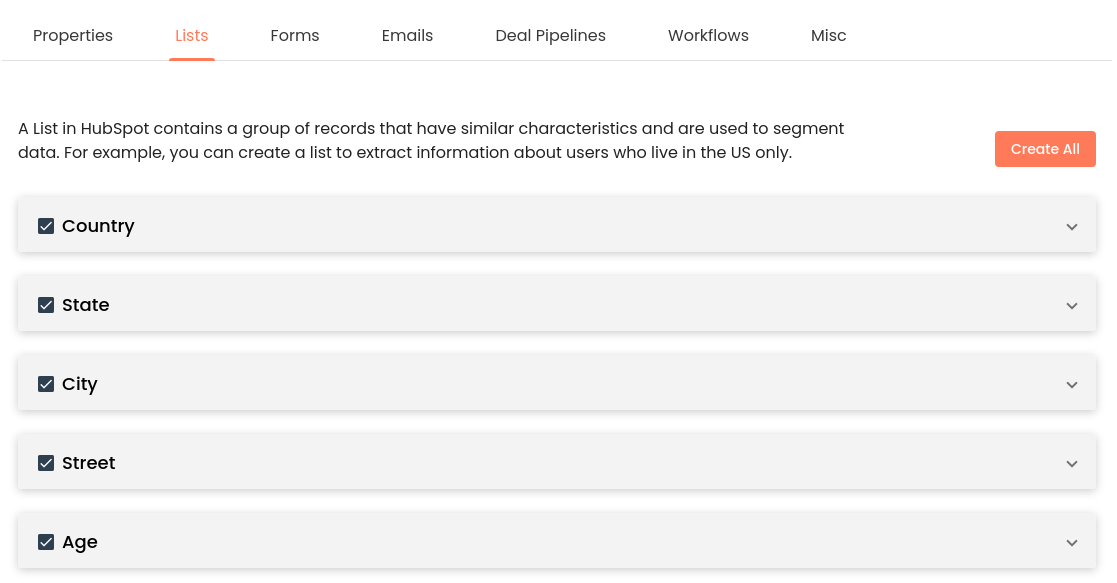The image size is (1117, 583).
Task: Expand the Country list section
Action: point(1071,226)
